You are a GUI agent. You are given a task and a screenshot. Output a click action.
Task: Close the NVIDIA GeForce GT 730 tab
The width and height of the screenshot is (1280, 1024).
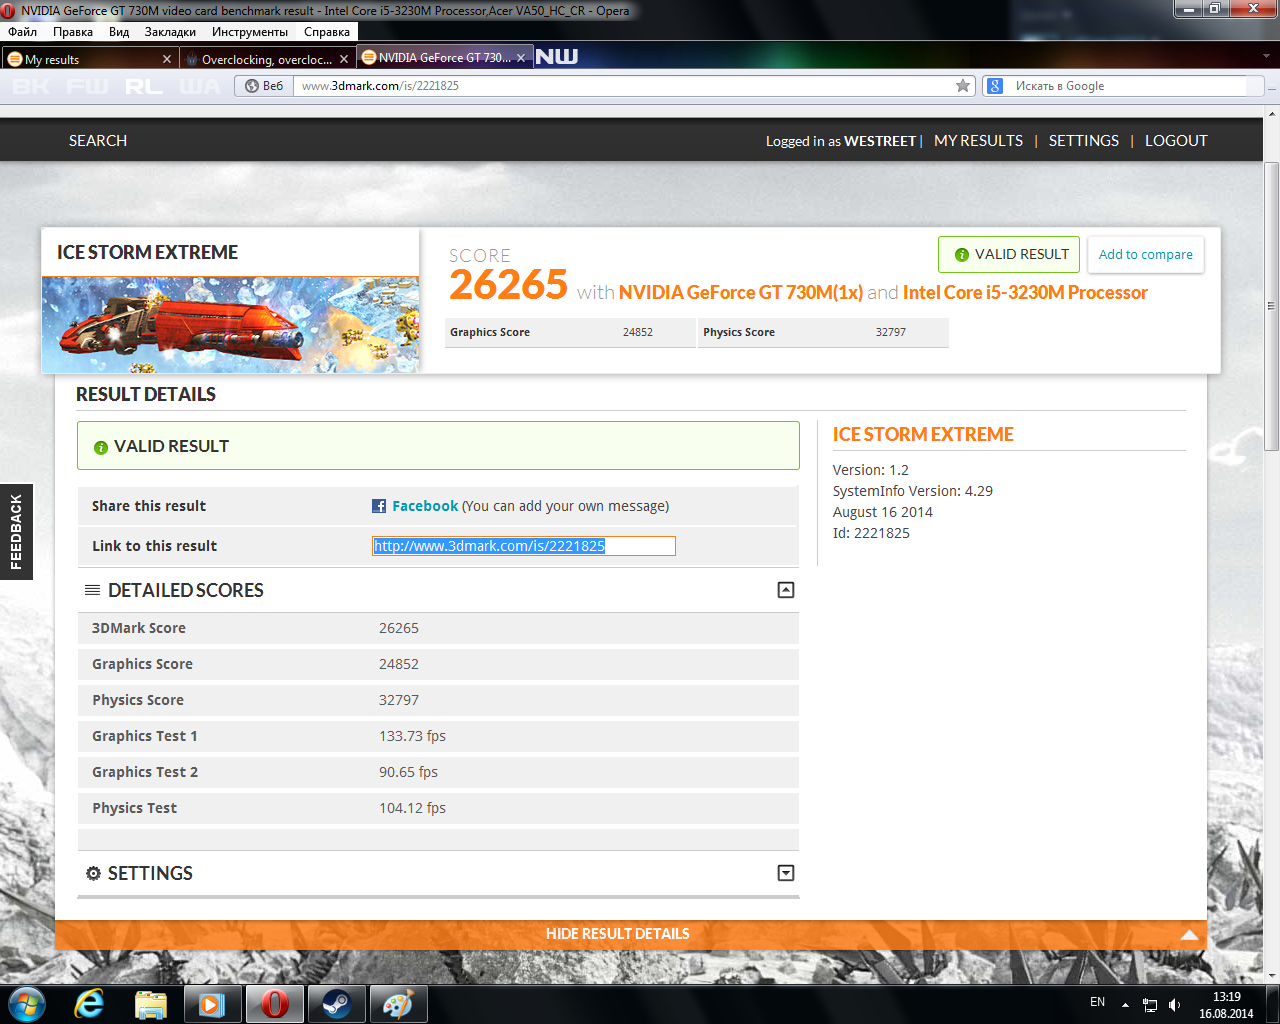pos(521,58)
